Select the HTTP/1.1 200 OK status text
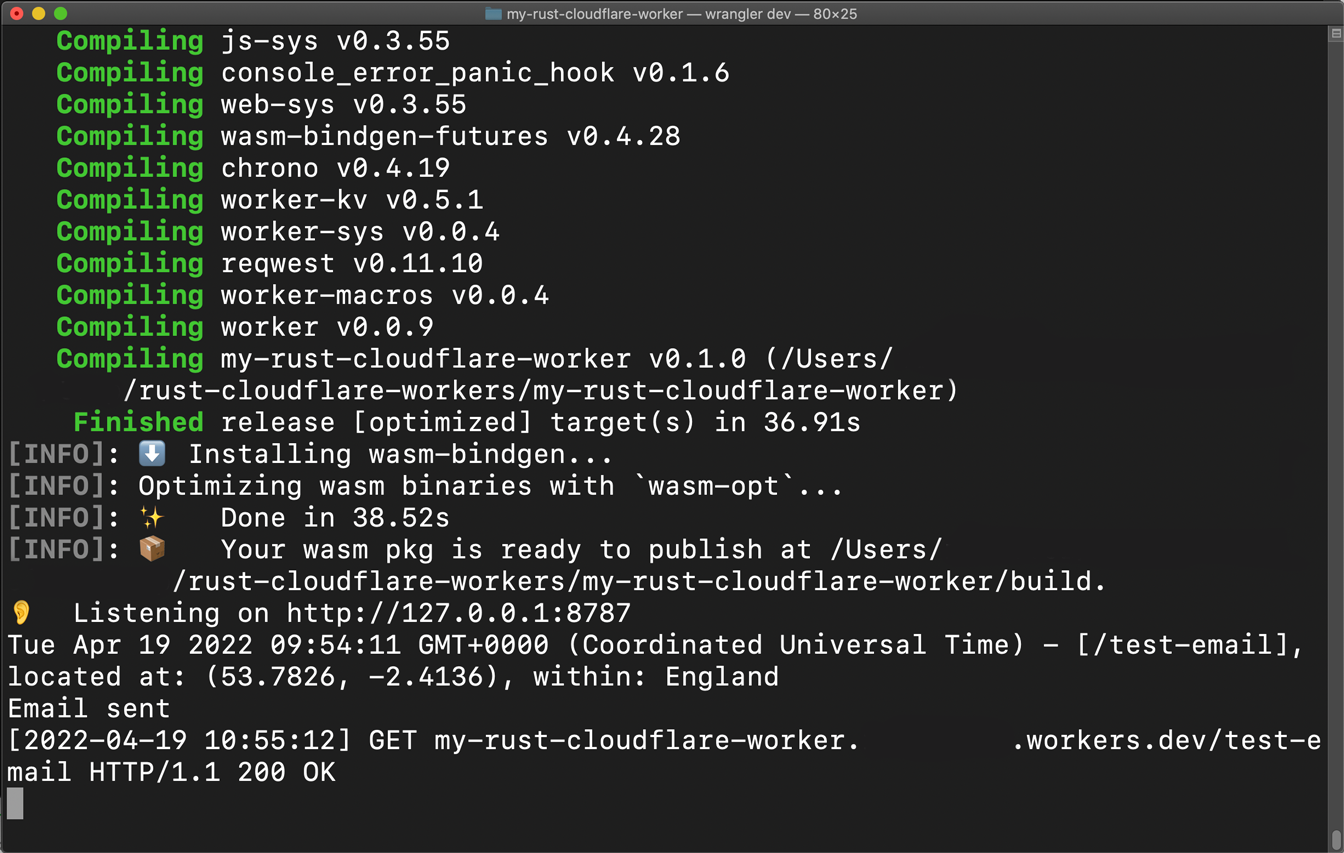 tap(213, 771)
